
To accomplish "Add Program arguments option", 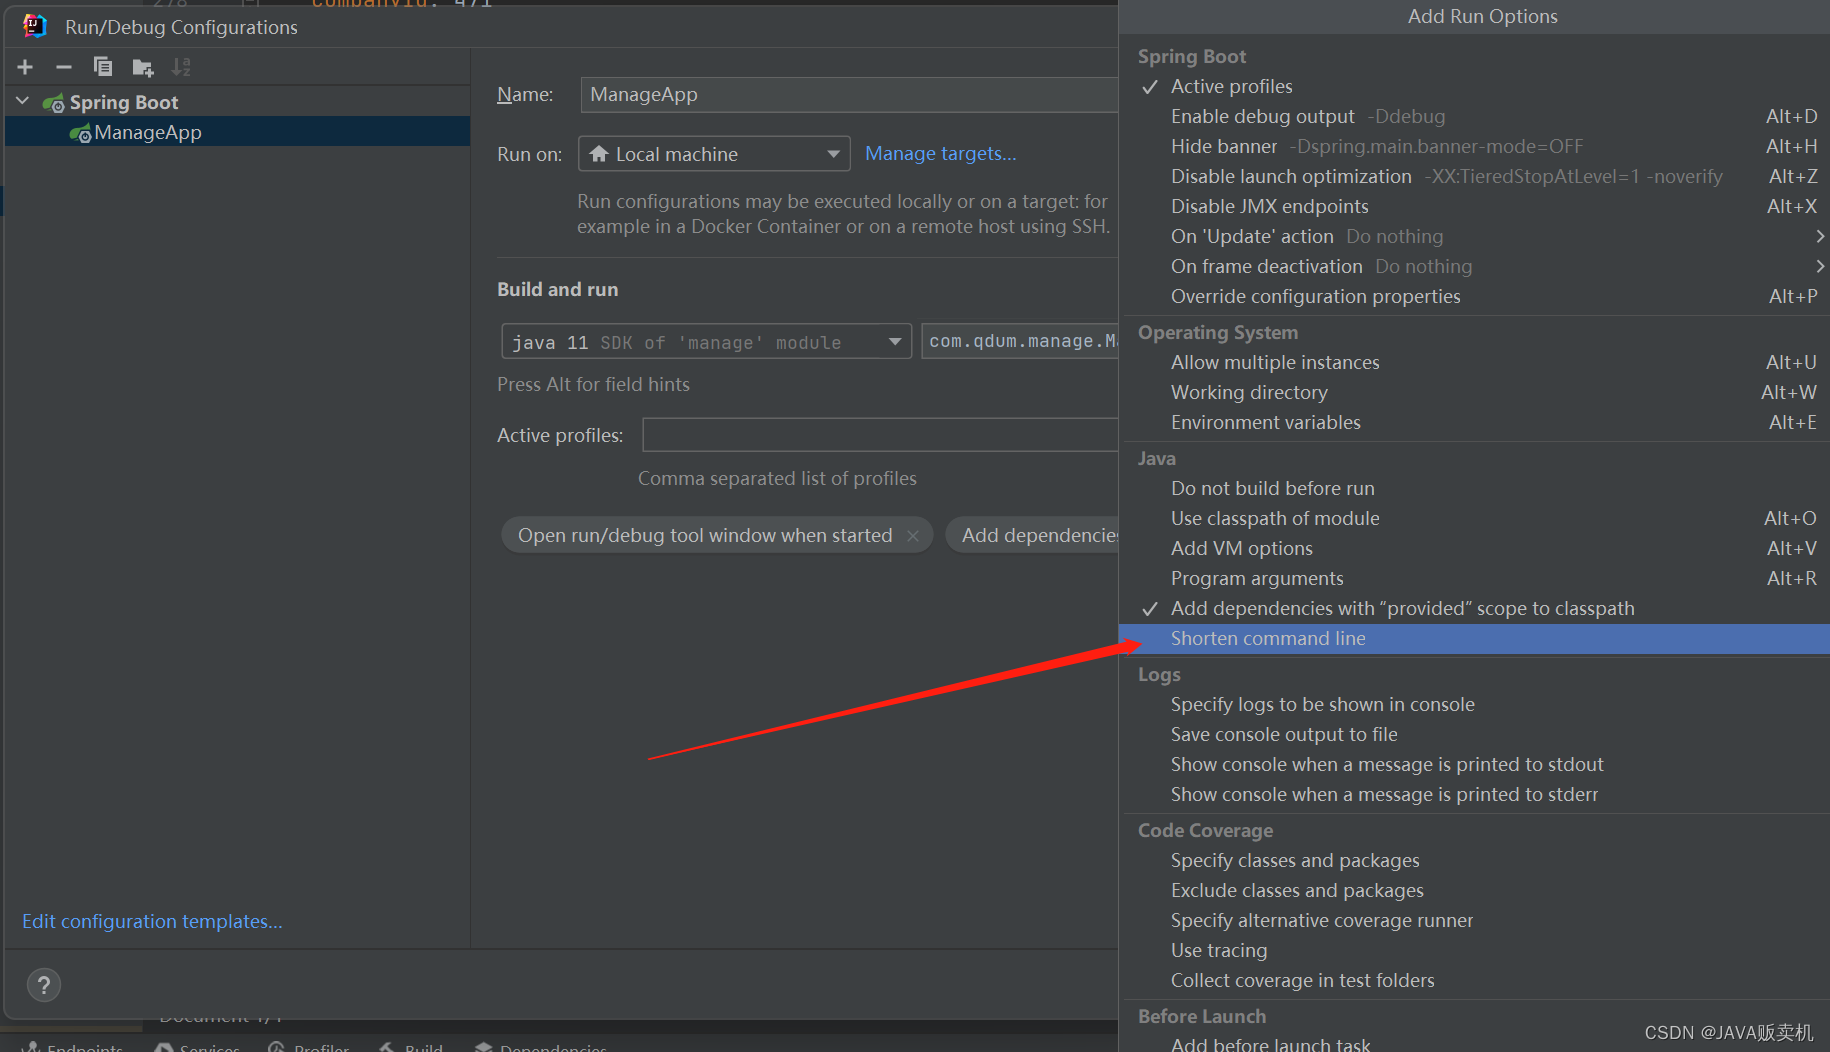I will click(1474, 578).
